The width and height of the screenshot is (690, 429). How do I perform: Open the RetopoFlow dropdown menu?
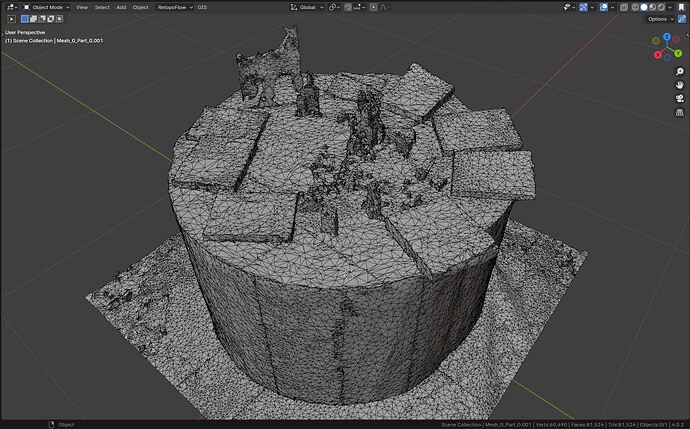click(175, 7)
